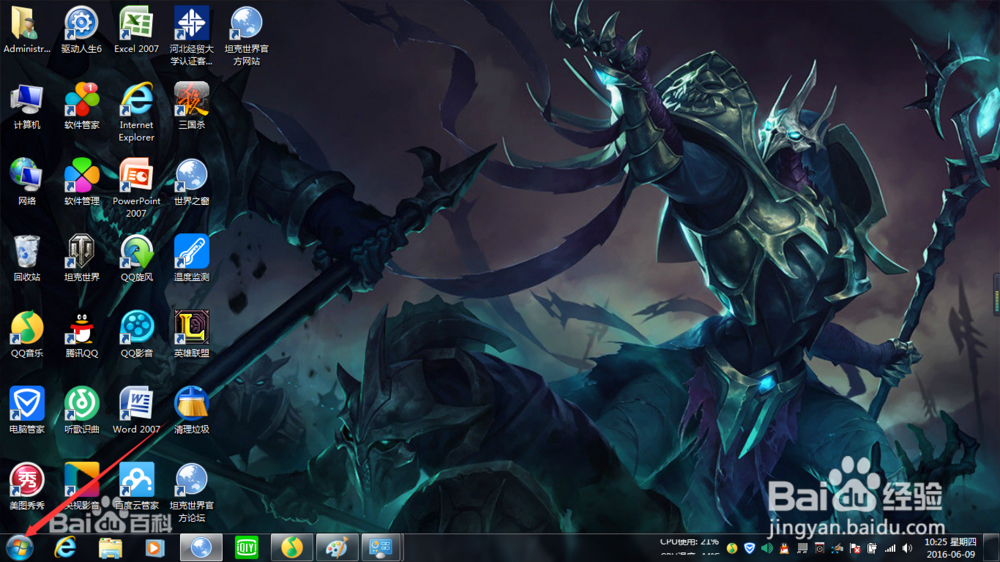
Task: Select the Excel 2007 desktop shortcut
Action: point(136,30)
